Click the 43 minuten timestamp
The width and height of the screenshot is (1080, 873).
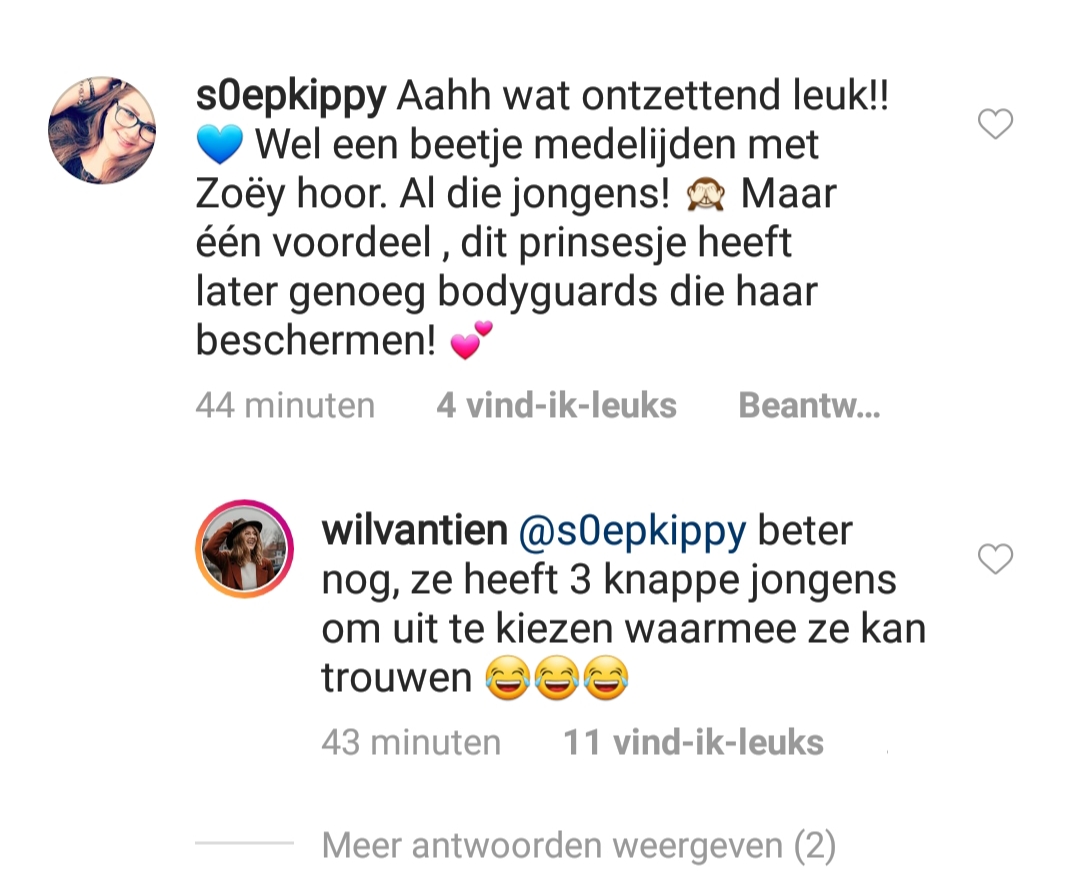tap(411, 743)
